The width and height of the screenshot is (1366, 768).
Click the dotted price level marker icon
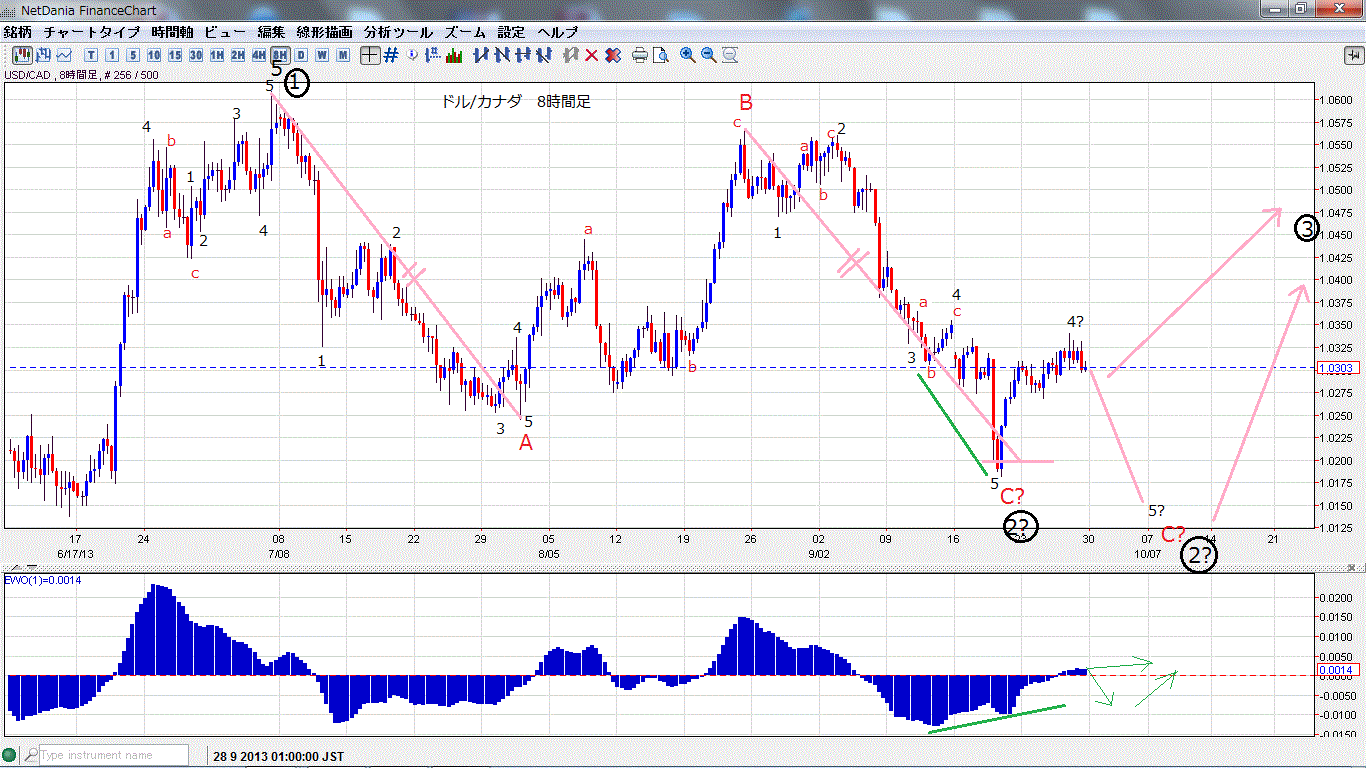433,55
